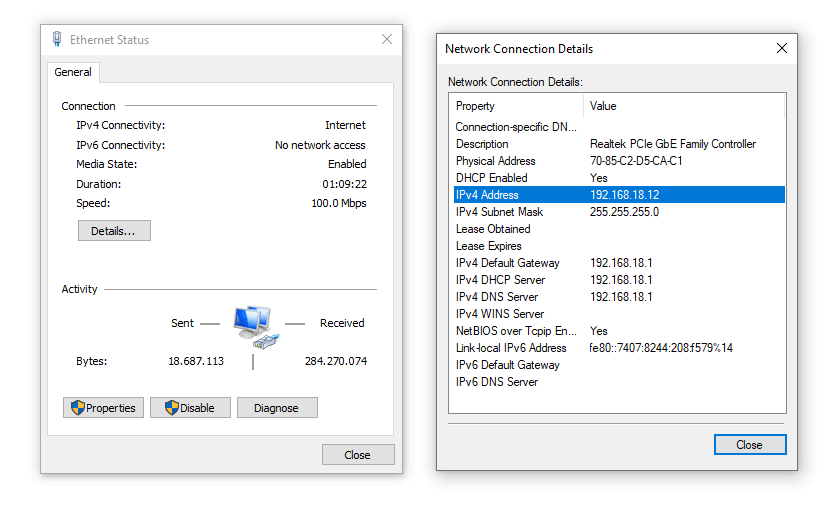Open connection Details button
This screenshot has height=521, width=836.
pos(114,231)
